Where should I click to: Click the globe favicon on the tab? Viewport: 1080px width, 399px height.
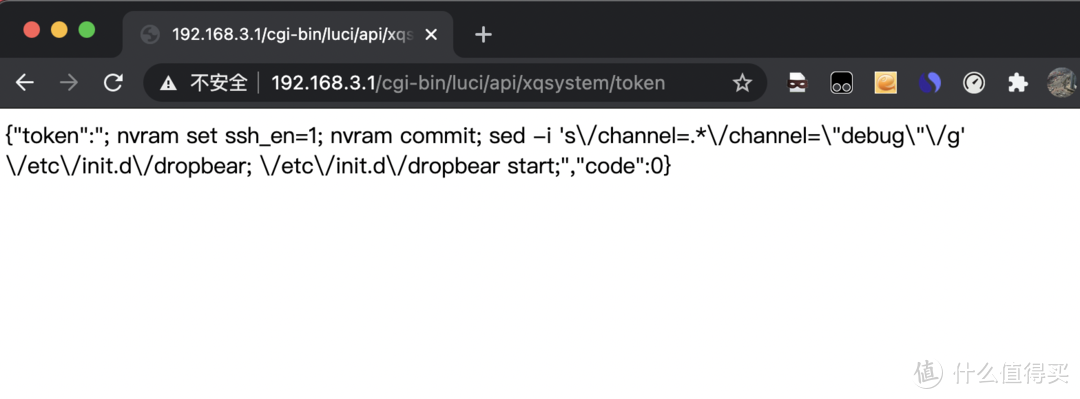[x=150, y=34]
